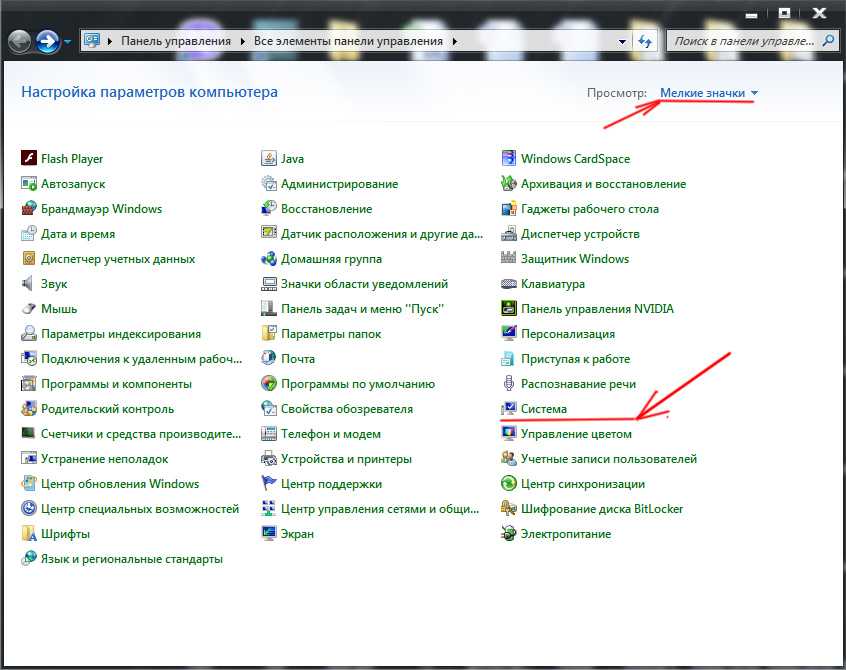Open Свойства обозревателя link

click(347, 408)
